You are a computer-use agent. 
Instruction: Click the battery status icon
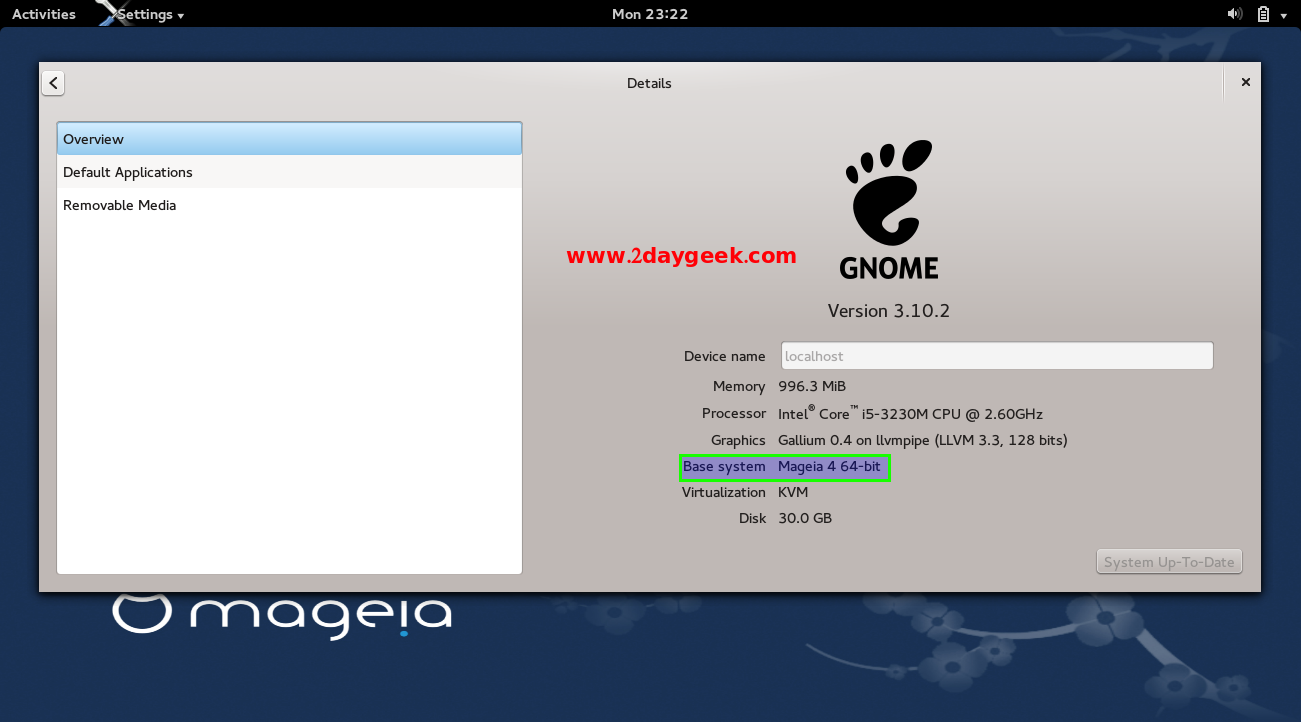coord(1263,14)
